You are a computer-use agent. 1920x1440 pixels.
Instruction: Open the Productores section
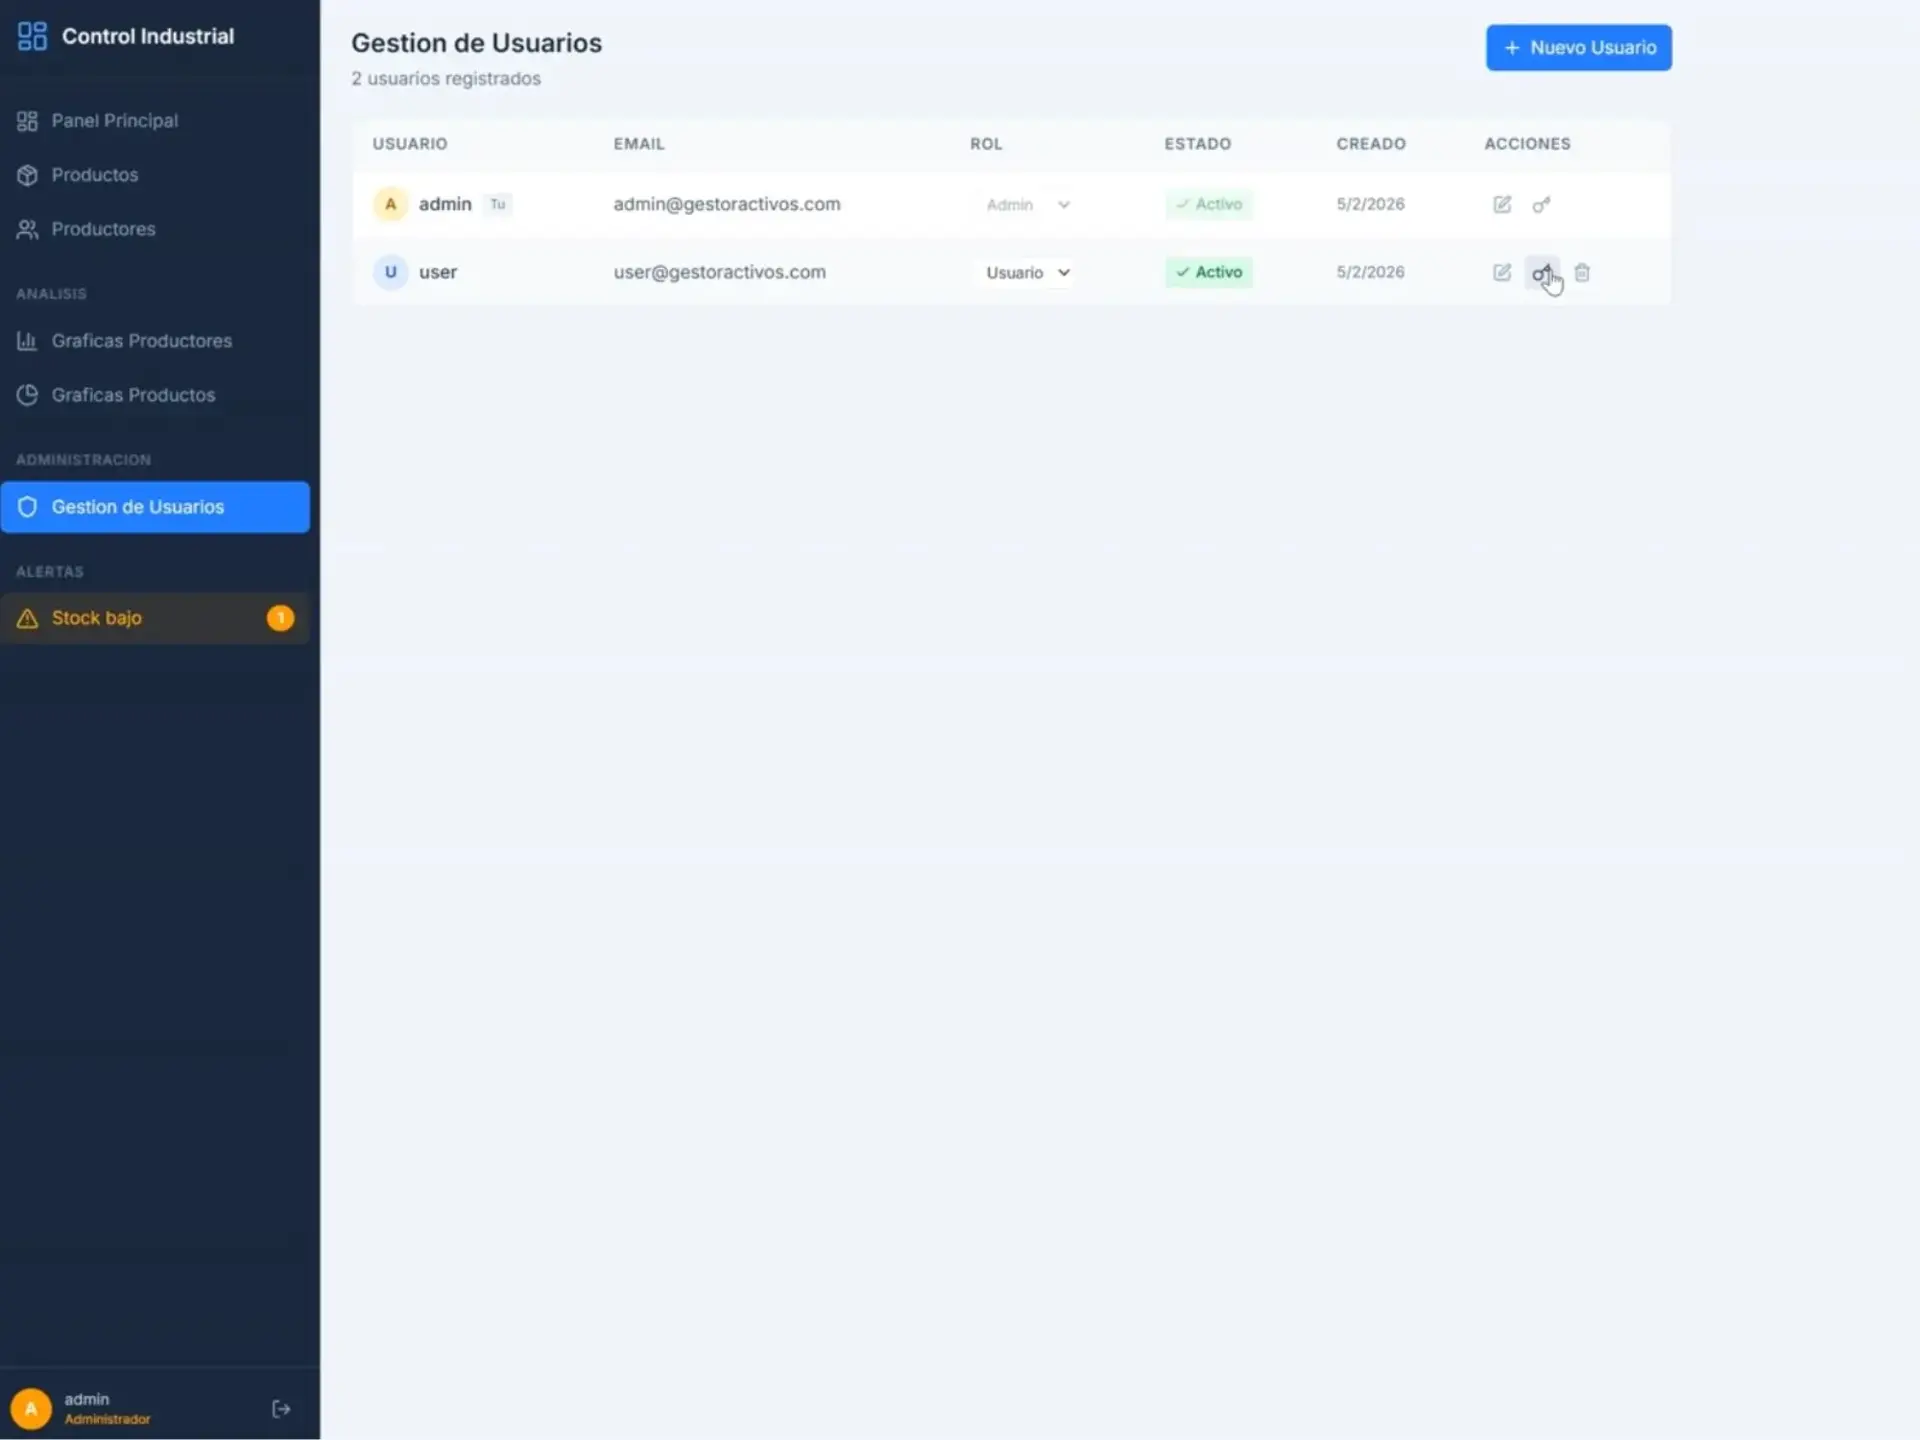103,229
